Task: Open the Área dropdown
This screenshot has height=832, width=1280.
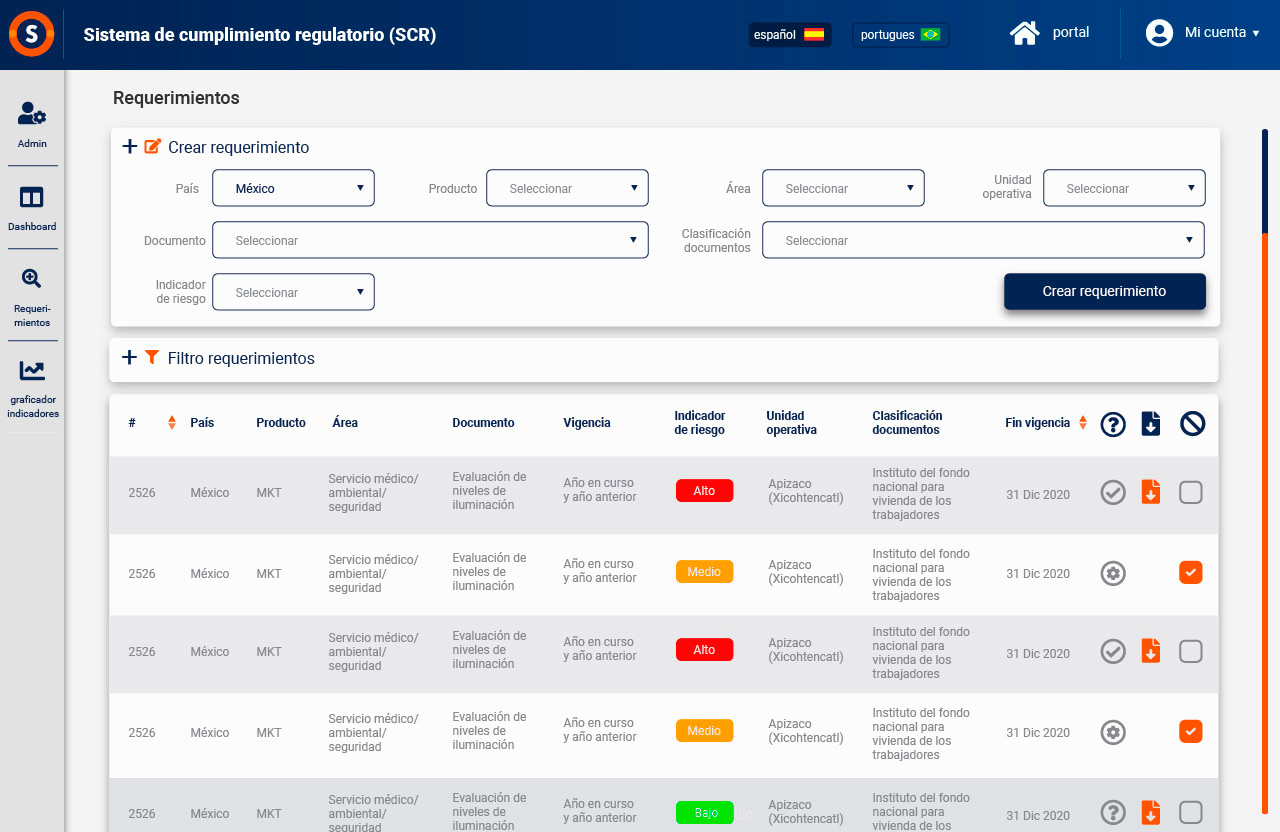Action: click(843, 188)
